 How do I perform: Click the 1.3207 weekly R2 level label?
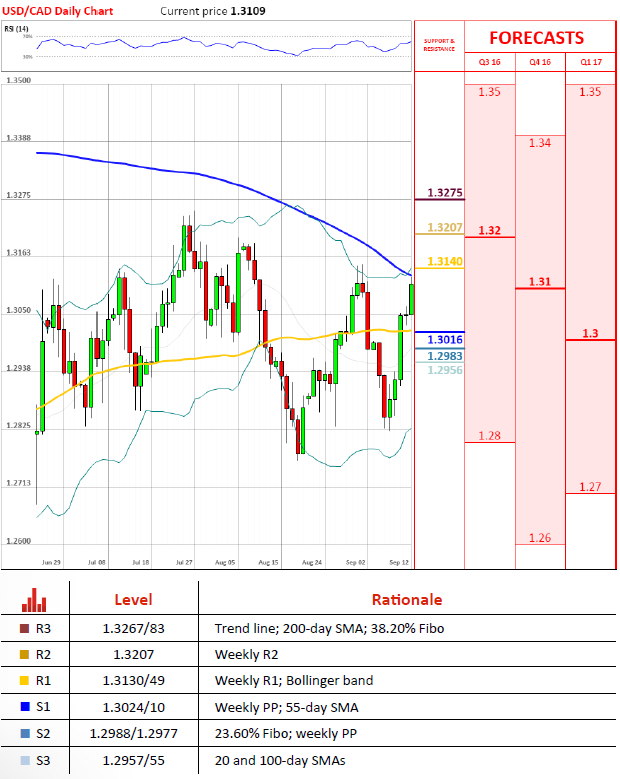(x=443, y=228)
